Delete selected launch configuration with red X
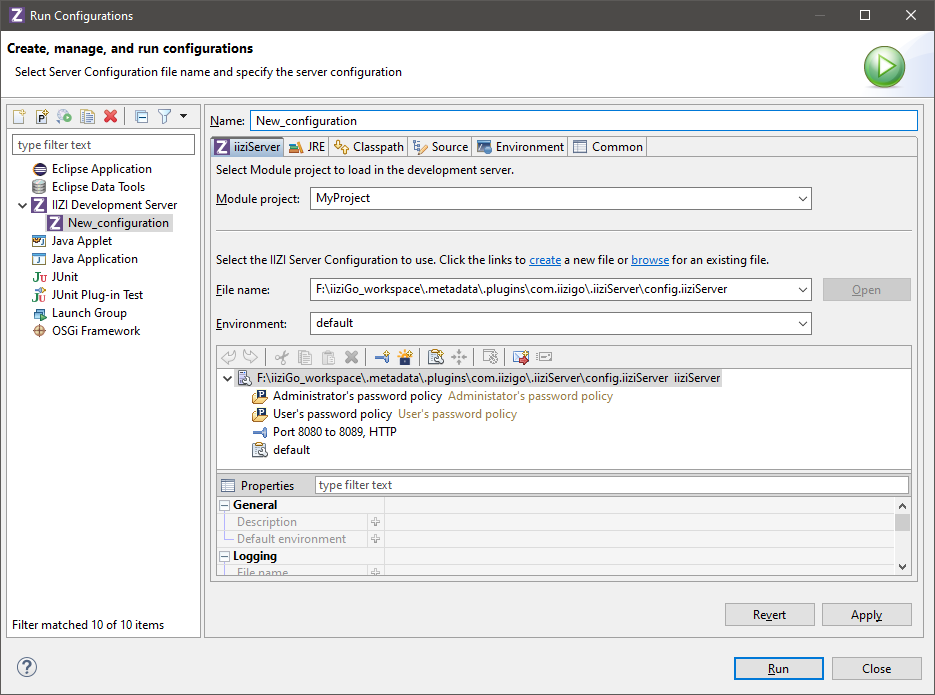This screenshot has width=935, height=695. 111,116
